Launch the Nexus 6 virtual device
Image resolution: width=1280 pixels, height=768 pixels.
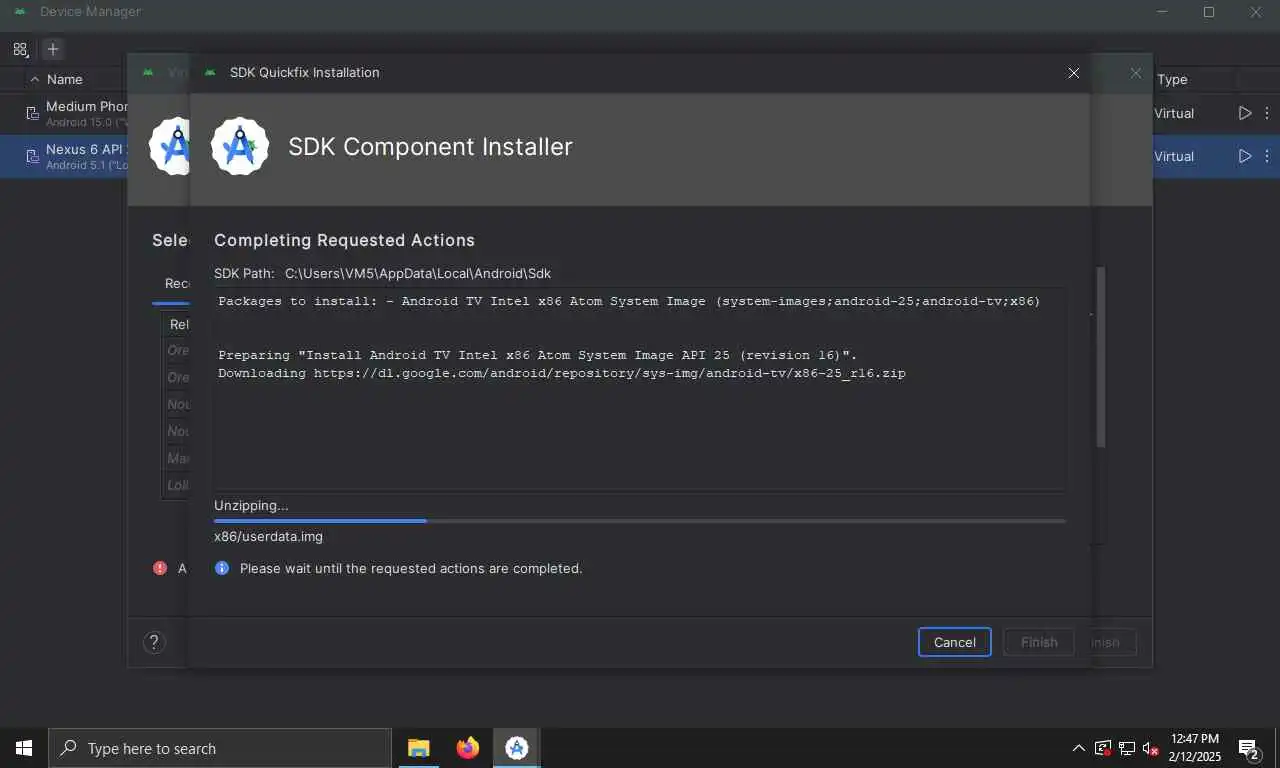tap(1245, 156)
